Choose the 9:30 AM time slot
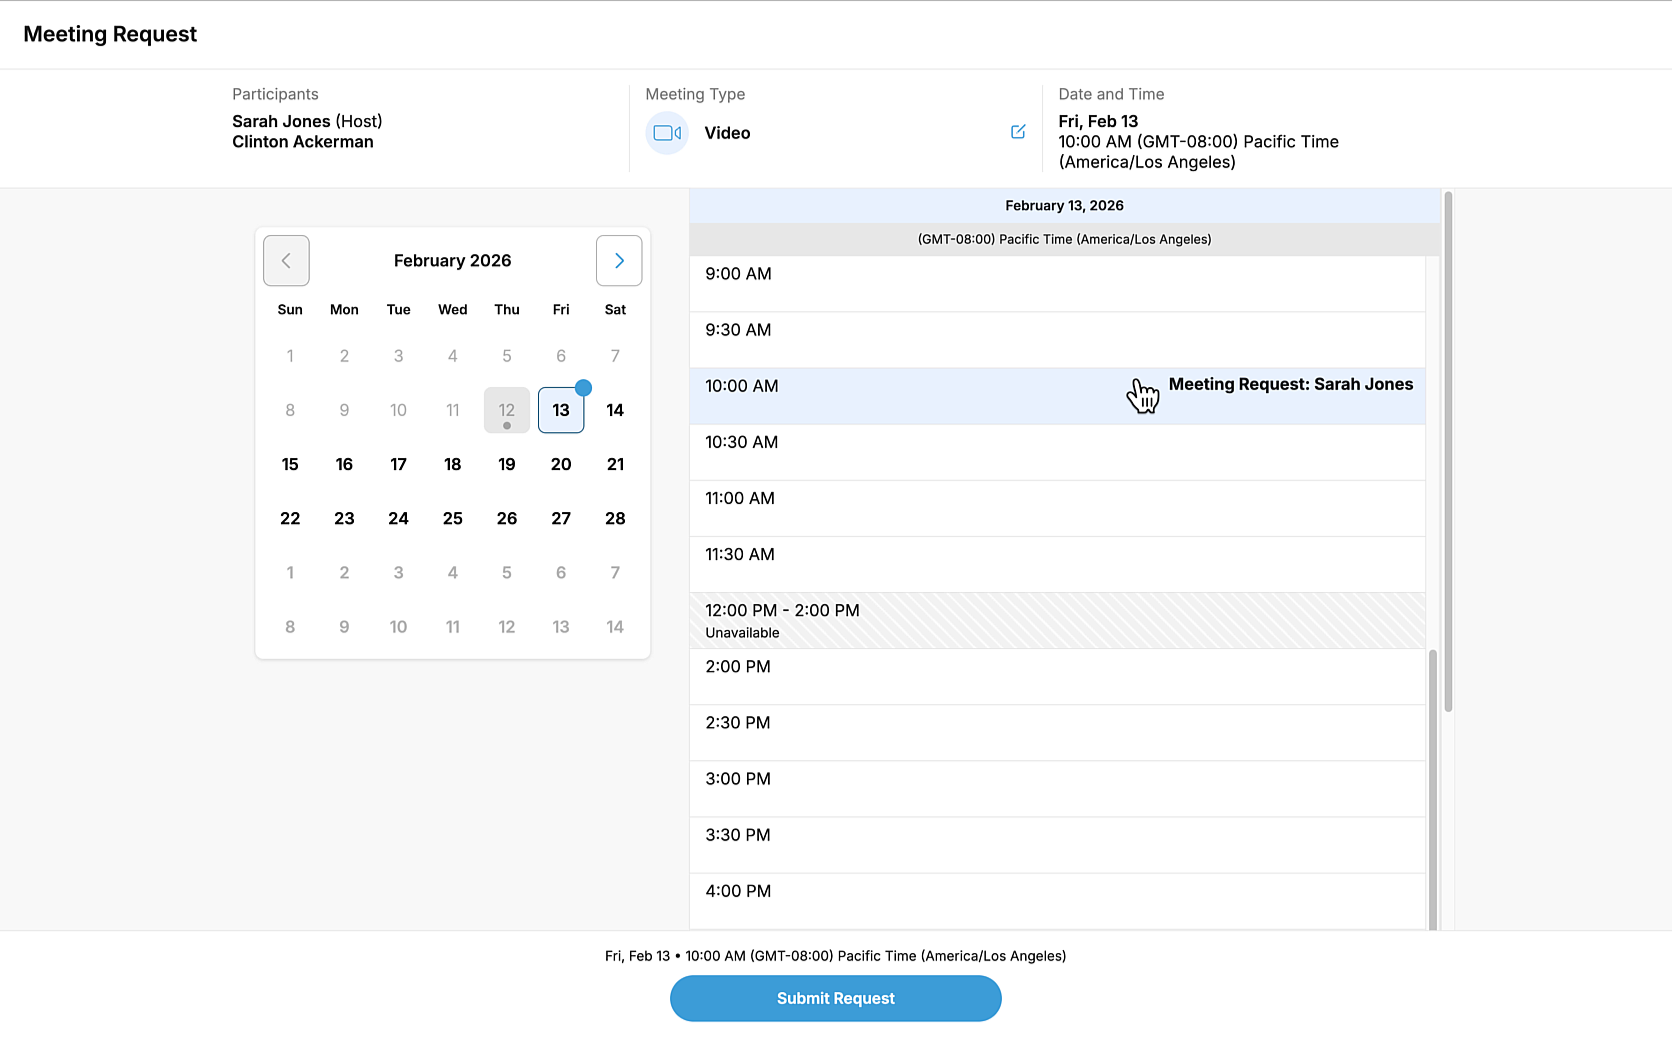The height and width of the screenshot is (1045, 1672). (x=1057, y=340)
